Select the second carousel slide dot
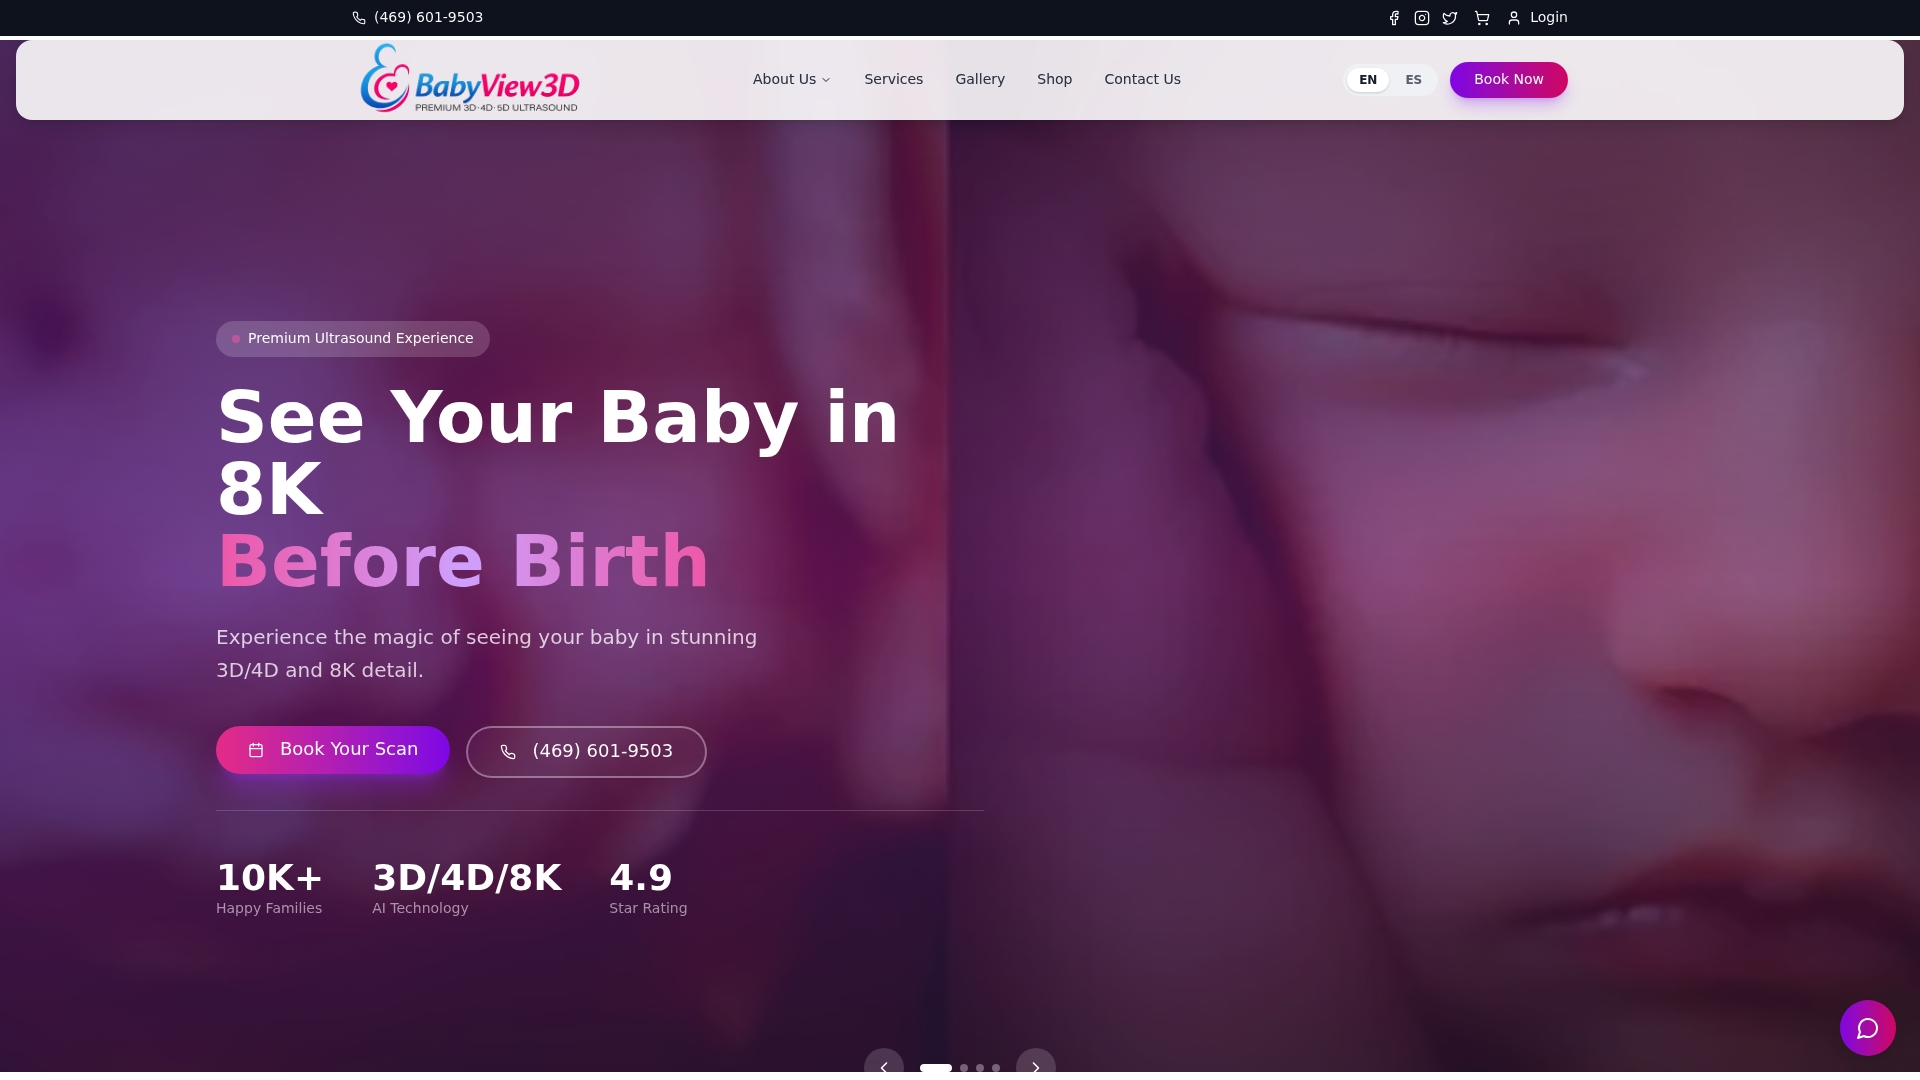The image size is (1920, 1080). [x=964, y=1068]
